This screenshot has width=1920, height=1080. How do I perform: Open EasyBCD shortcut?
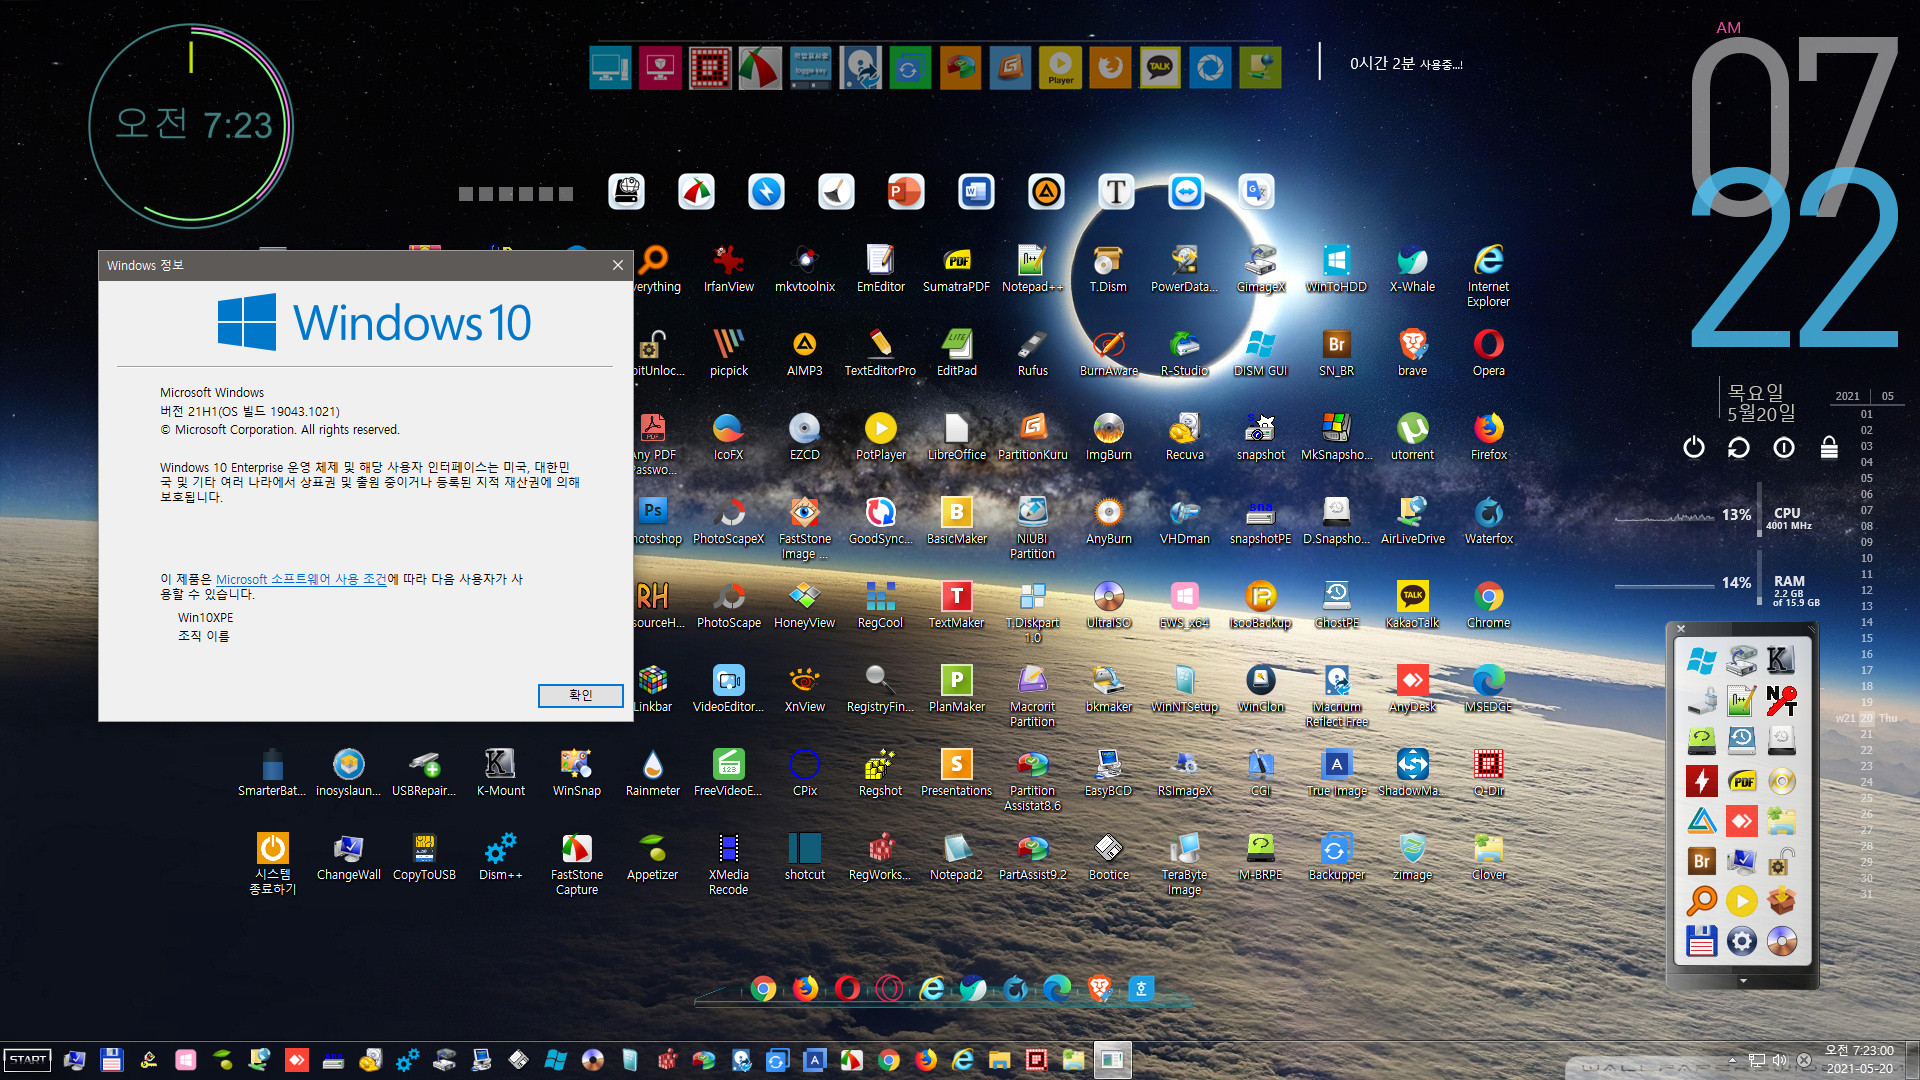1108,773
